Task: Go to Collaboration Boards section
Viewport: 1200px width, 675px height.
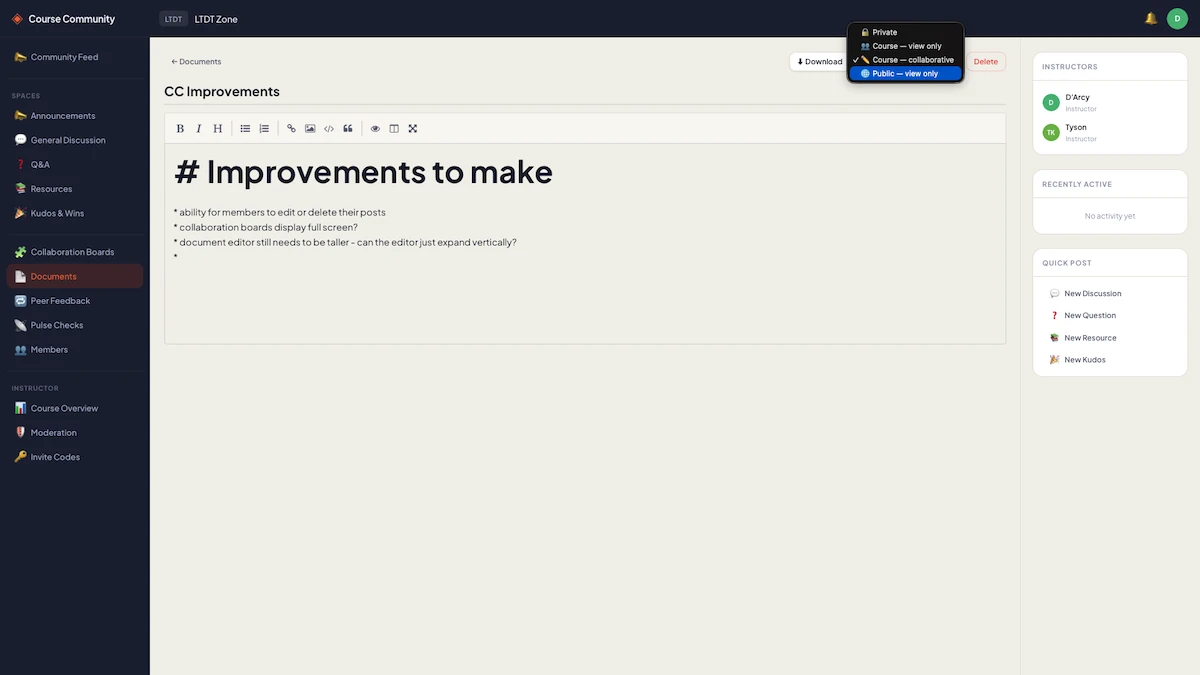Action: pos(72,252)
